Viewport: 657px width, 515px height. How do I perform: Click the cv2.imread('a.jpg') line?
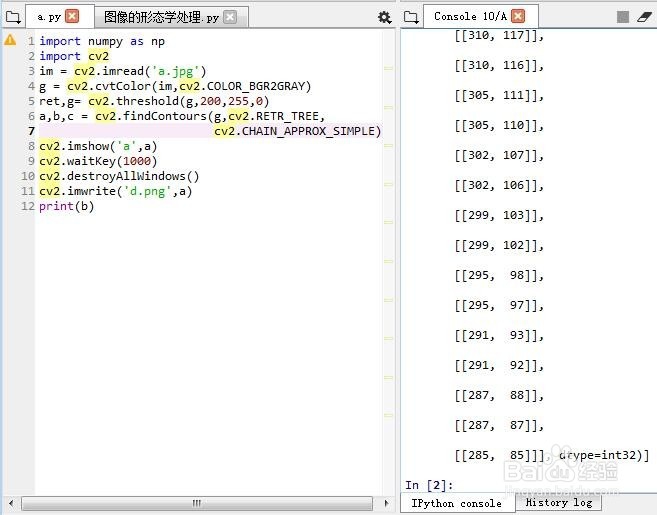tap(123, 71)
